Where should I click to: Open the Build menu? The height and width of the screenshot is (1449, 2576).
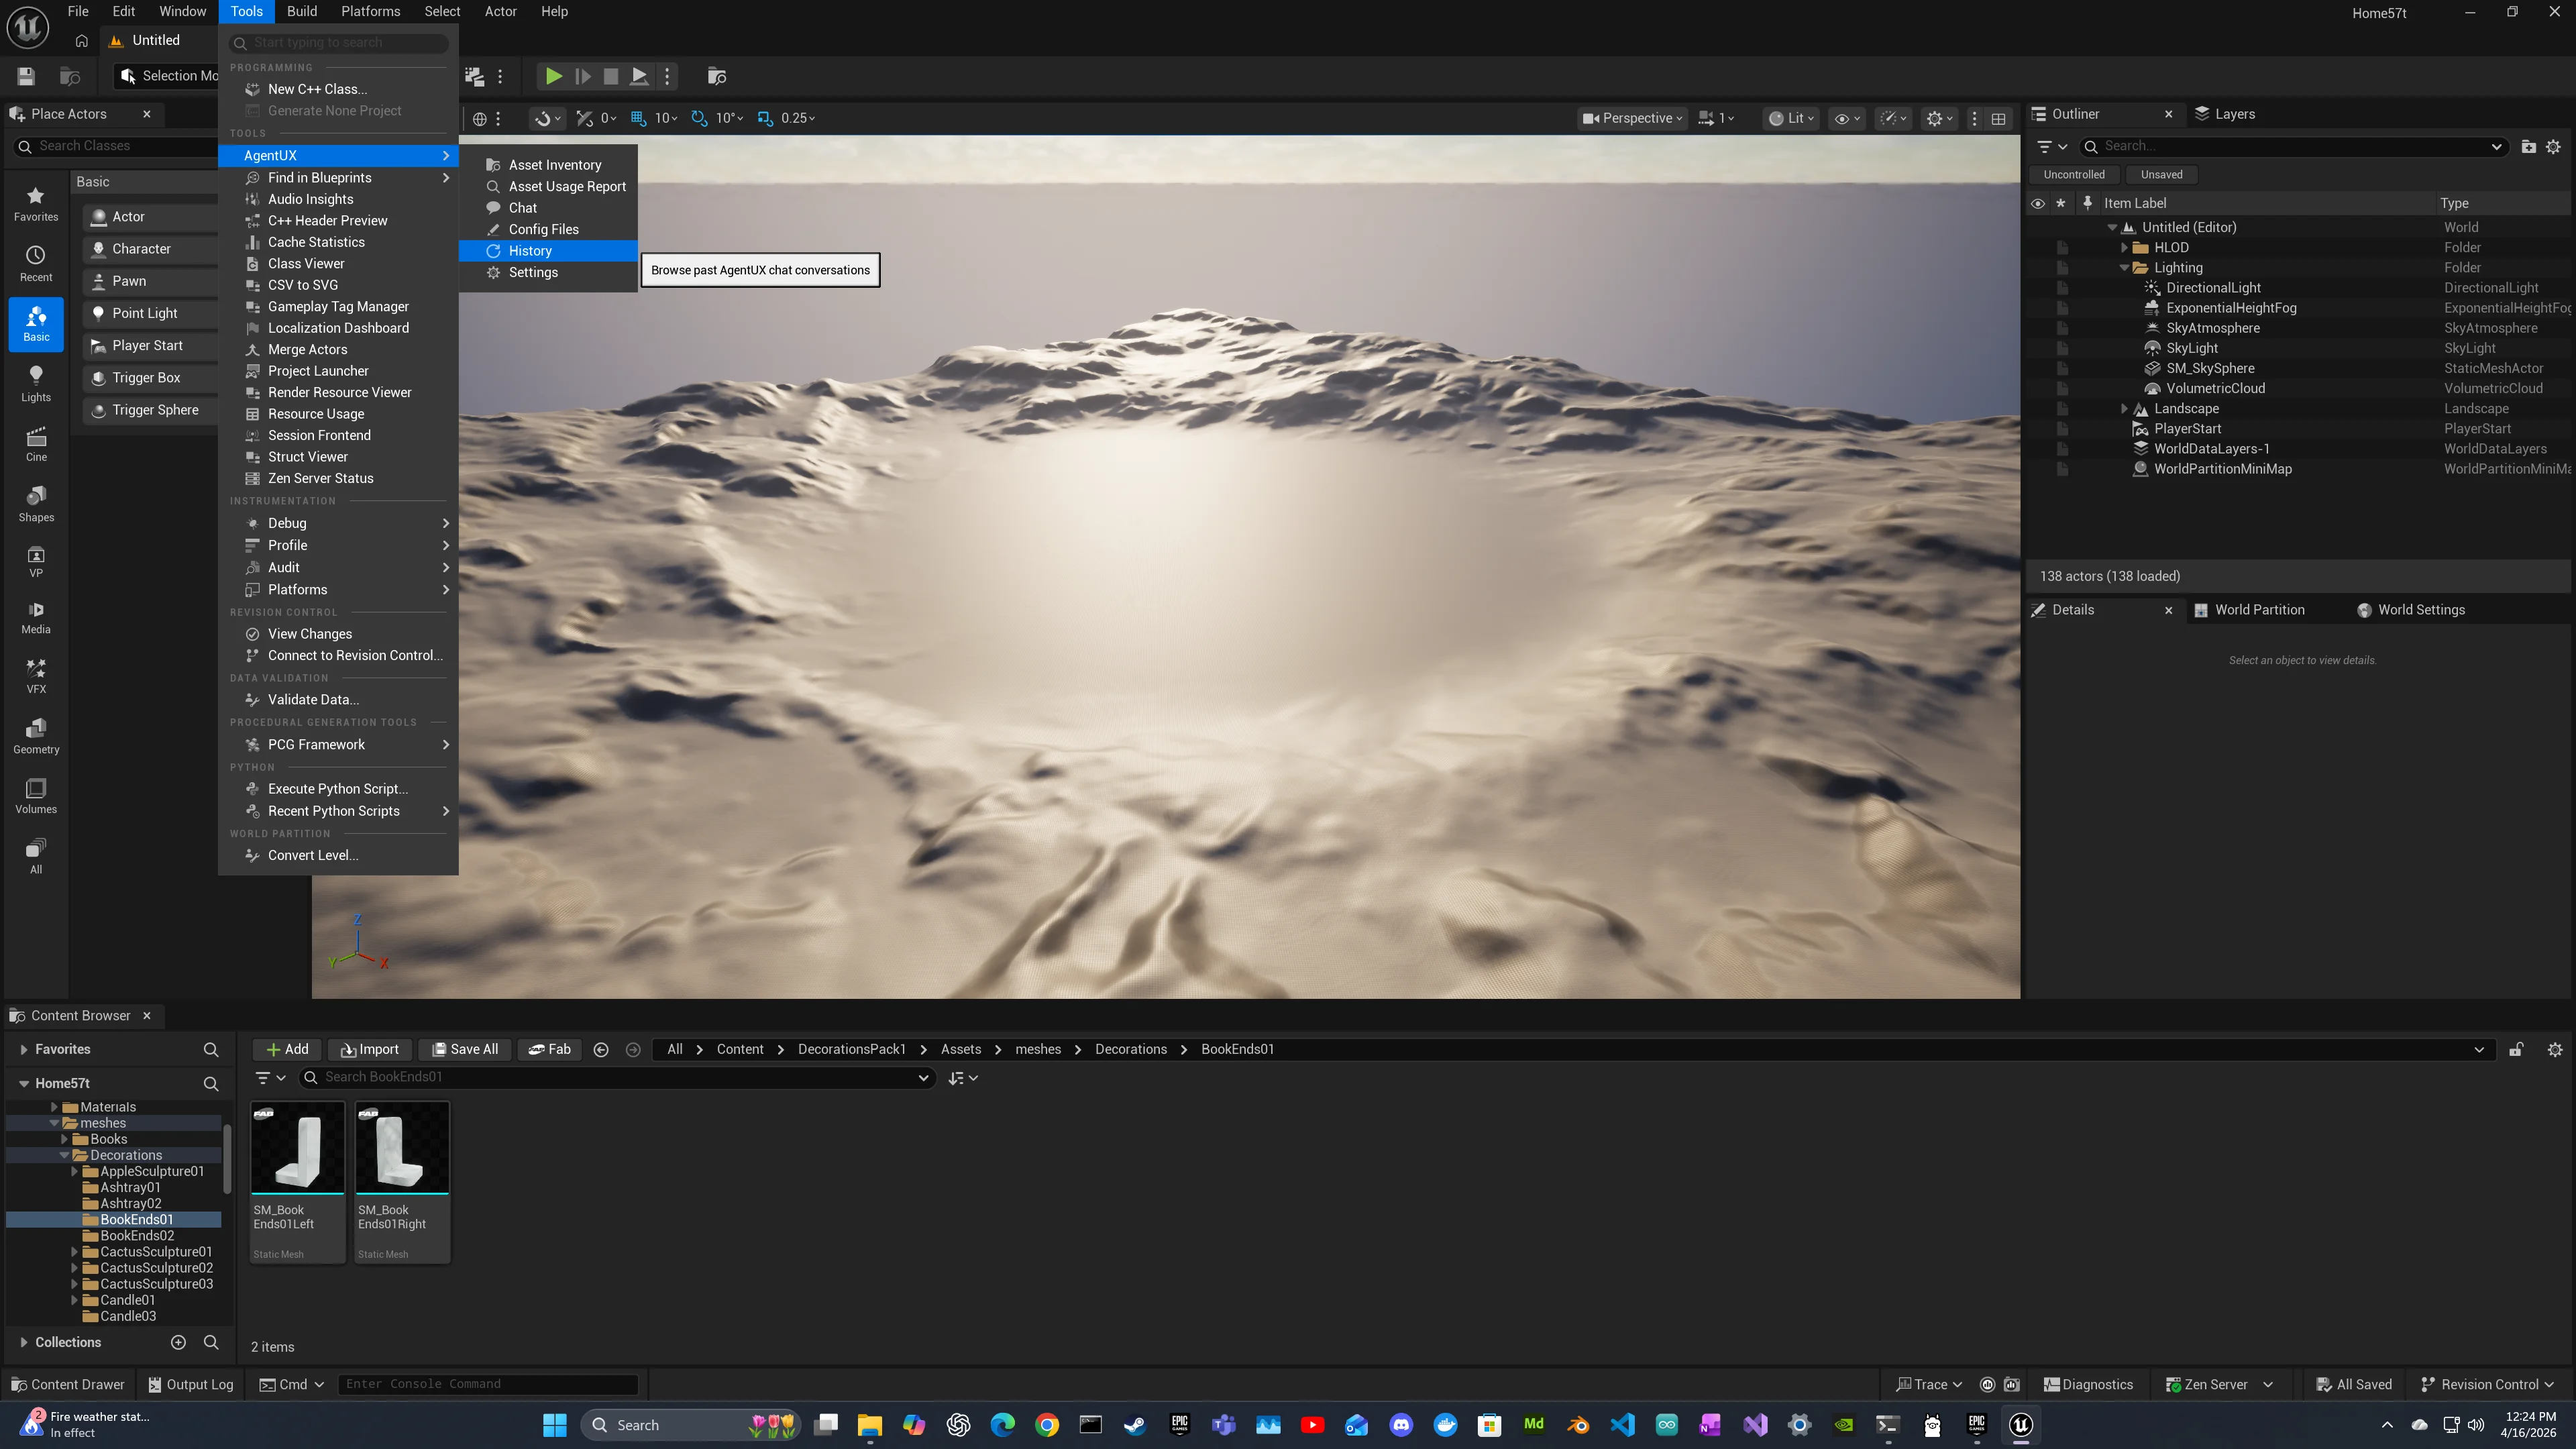301,12
